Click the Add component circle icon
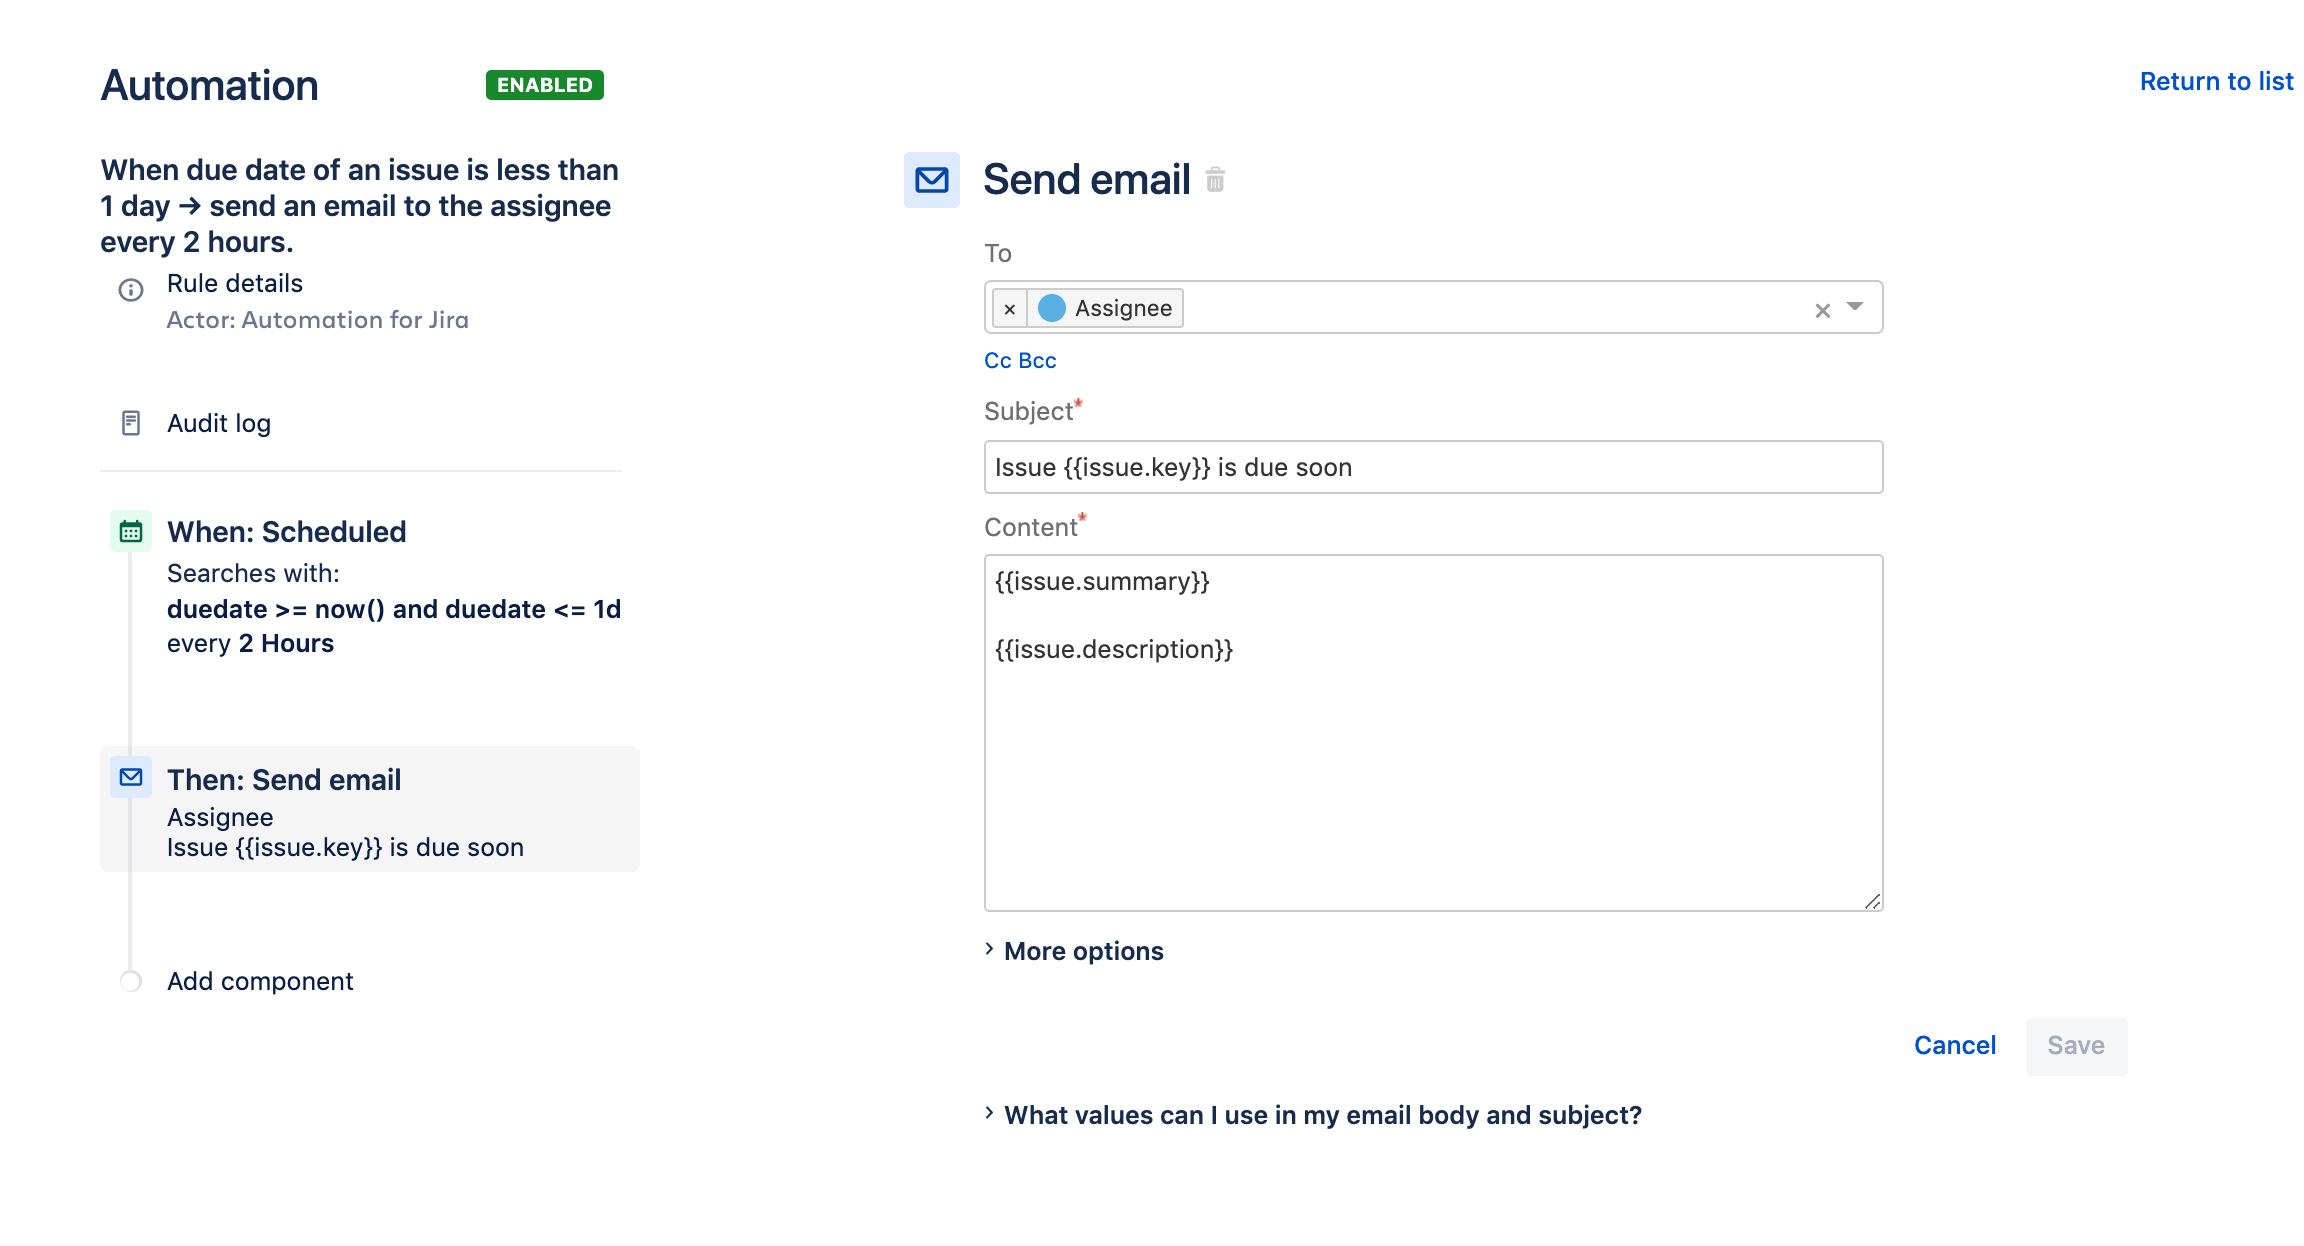This screenshot has width=2304, height=1246. 129,981
